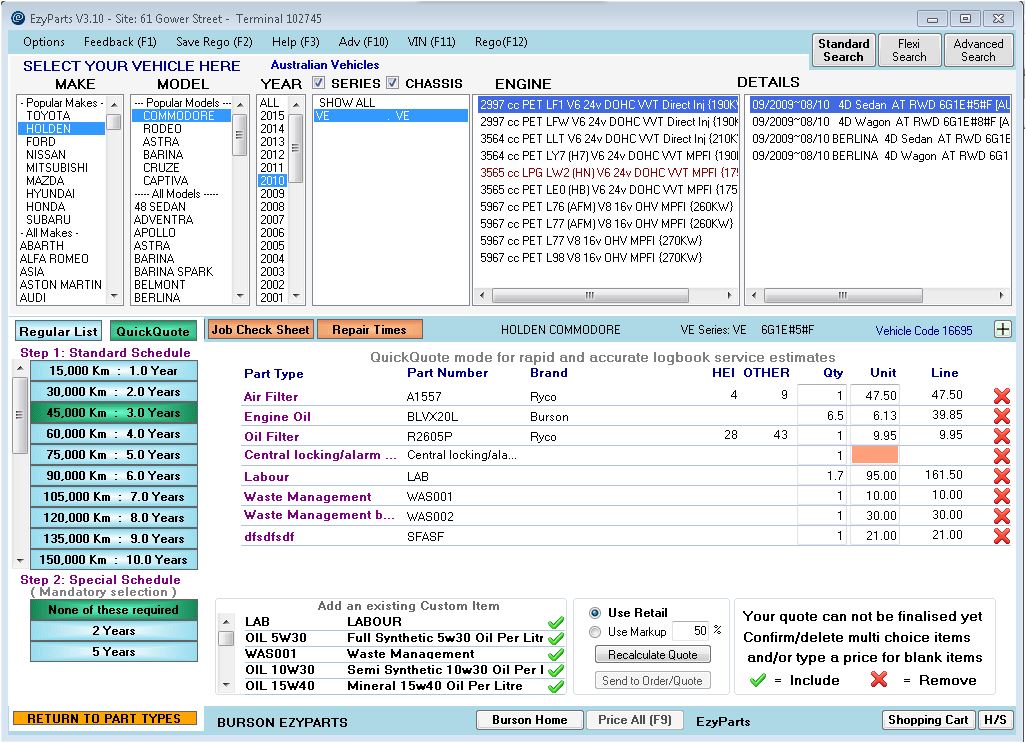Open the Shopping Cart
The height and width of the screenshot is (743, 1026).
929,720
